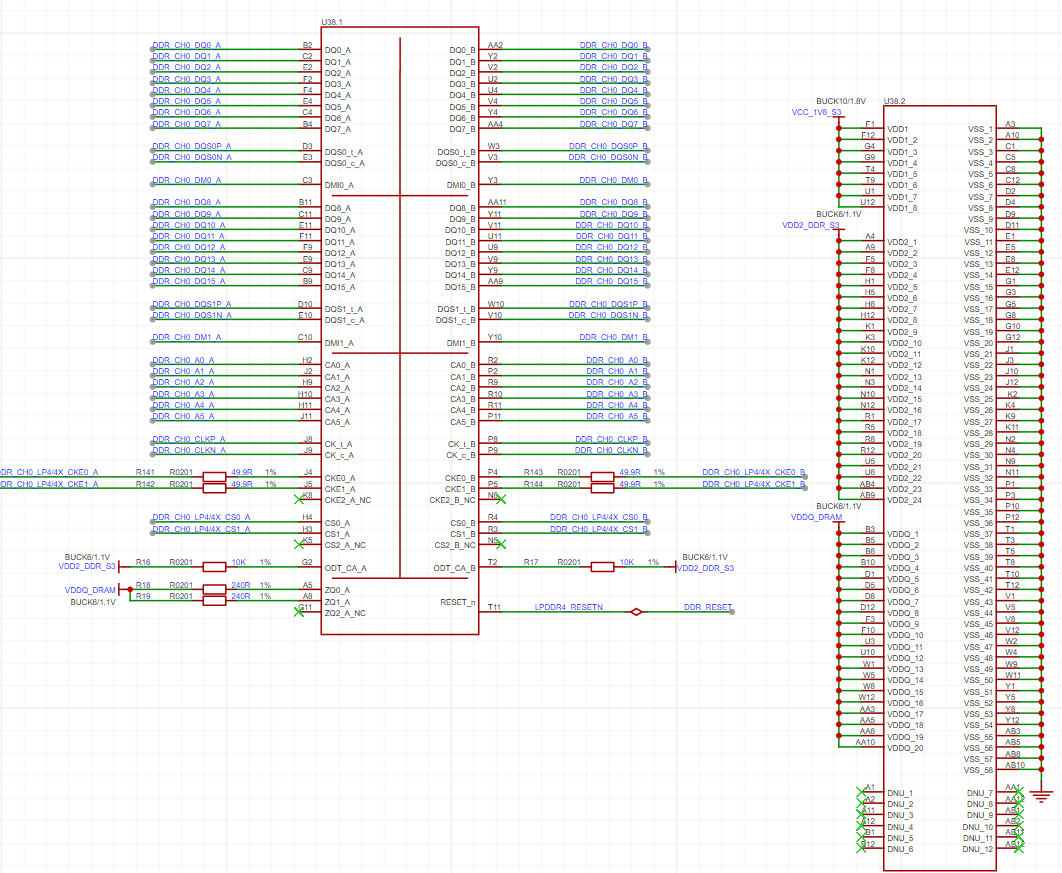The height and width of the screenshot is (873, 1062).
Task: Select resistor R16 10K symbol
Action: pyautogui.click(x=214, y=567)
